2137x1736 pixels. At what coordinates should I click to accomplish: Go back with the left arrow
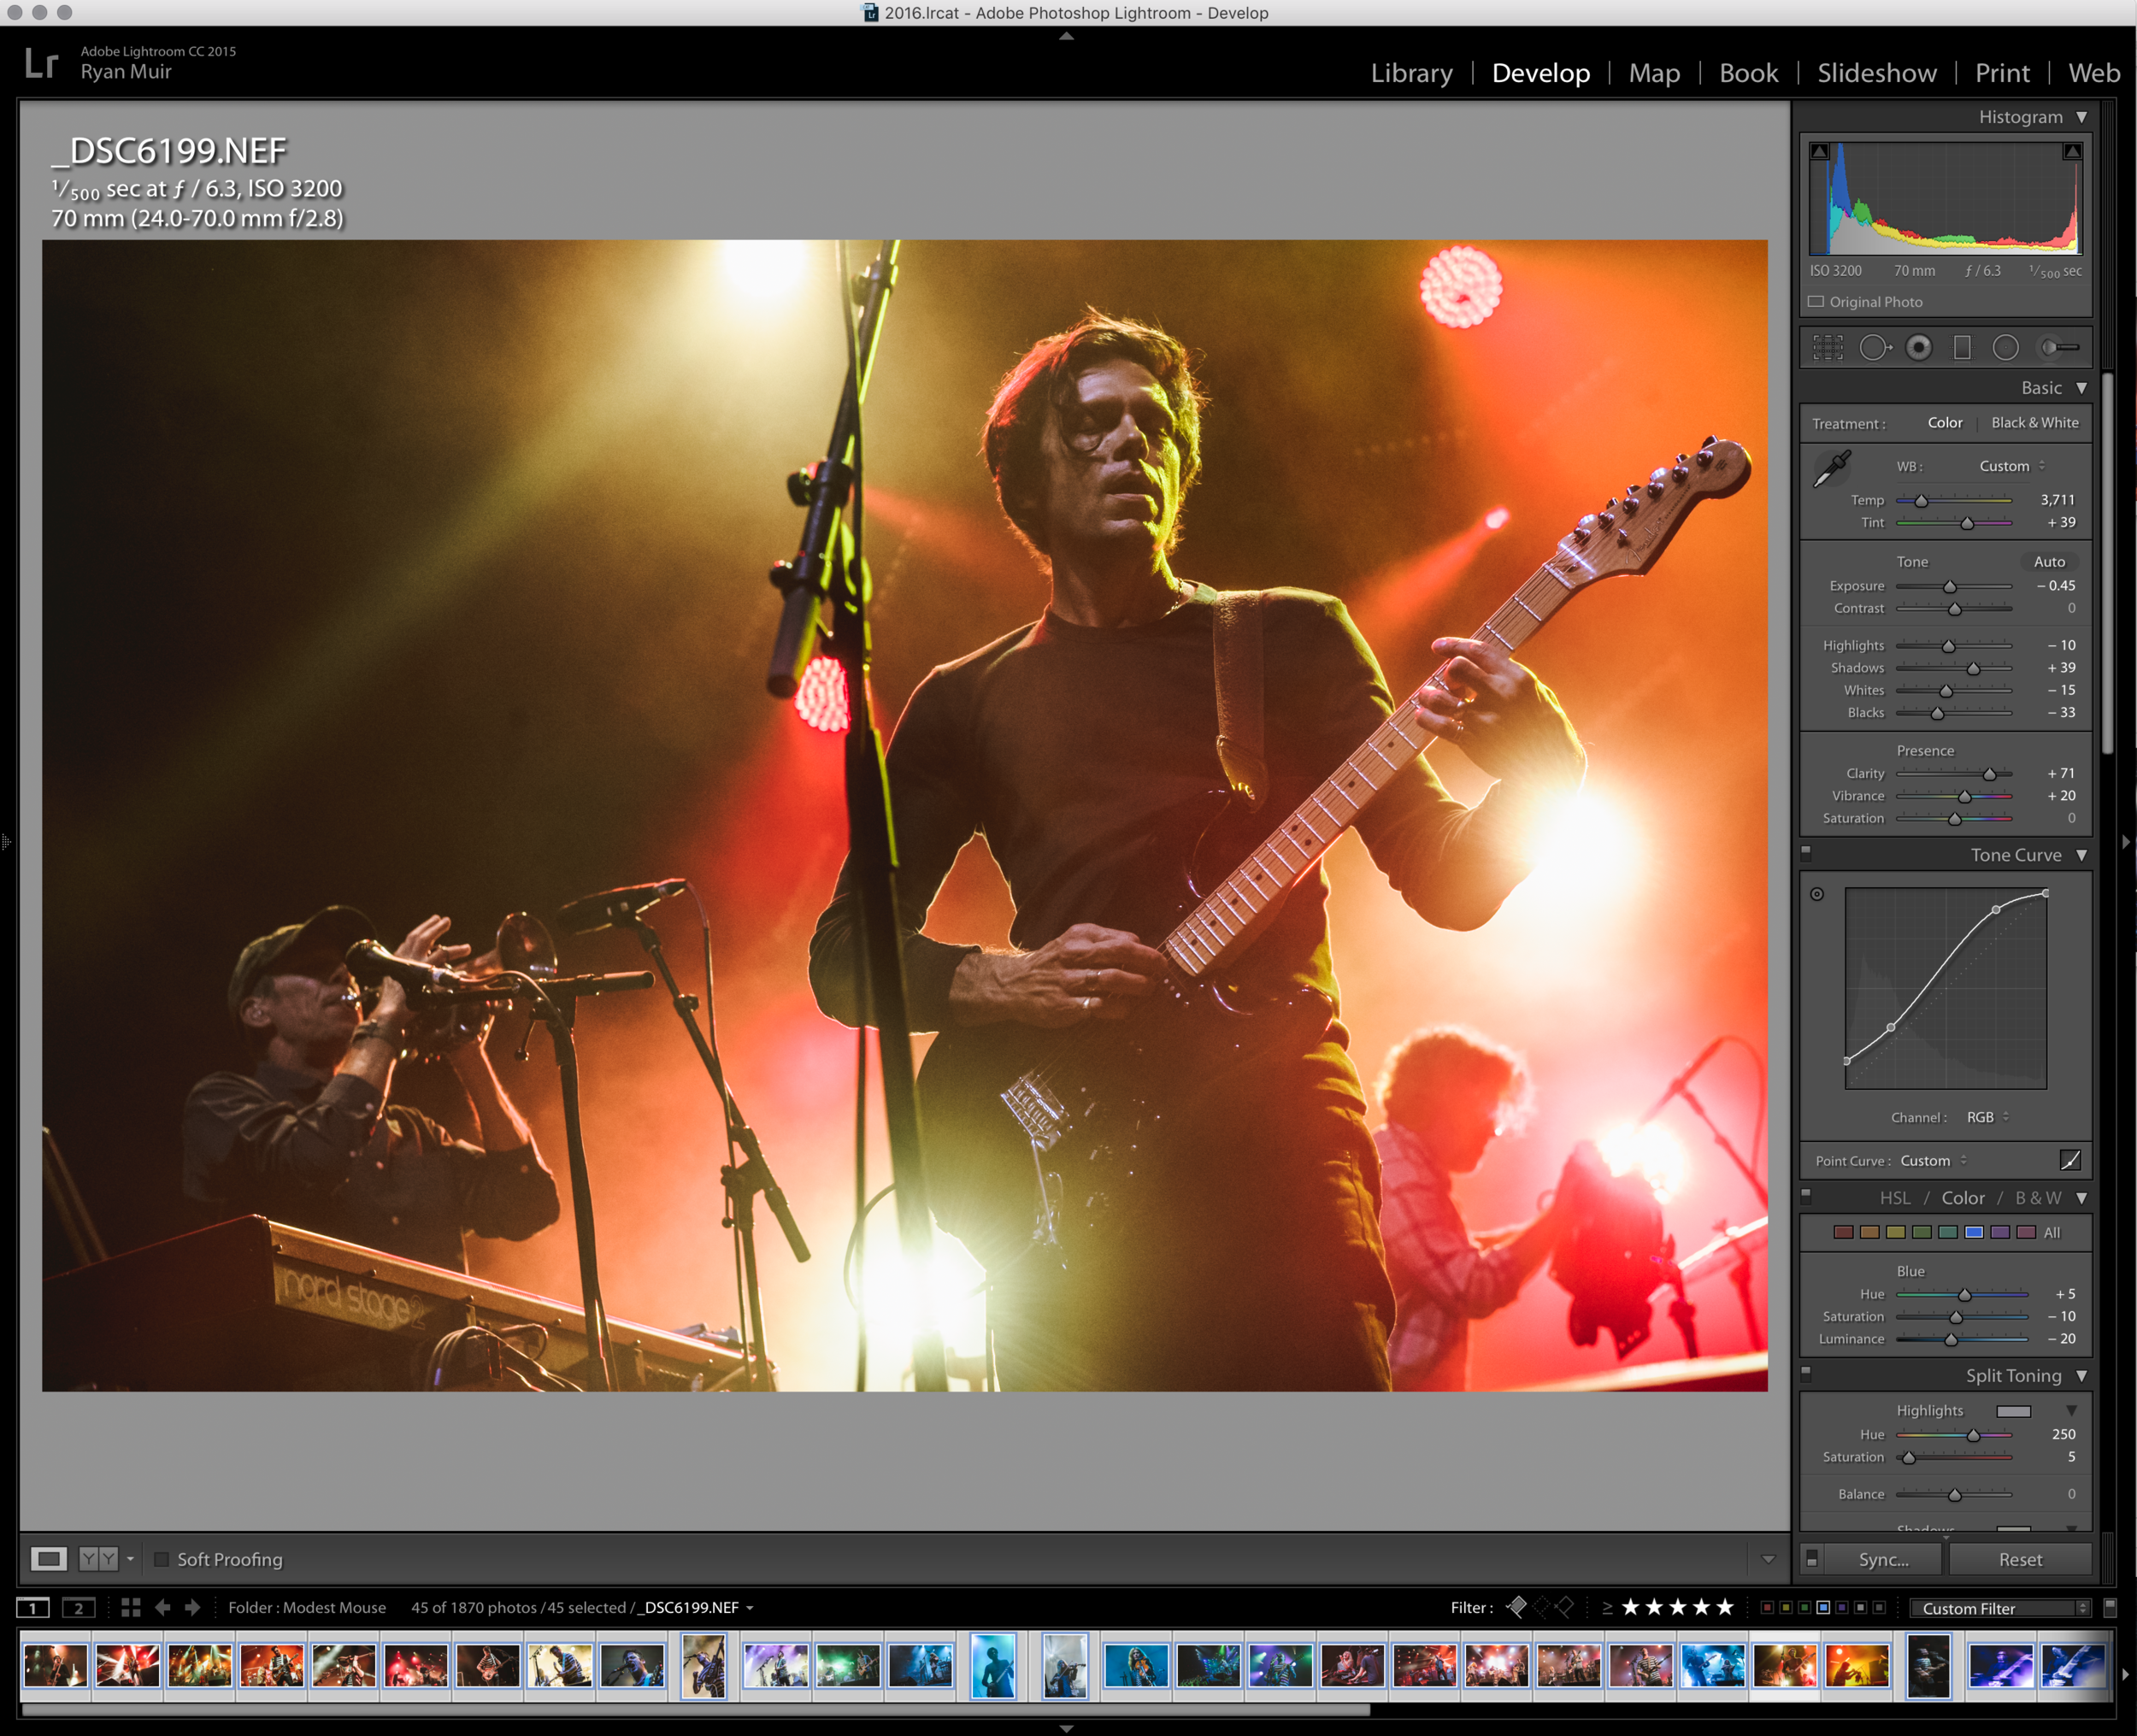pos(162,1607)
